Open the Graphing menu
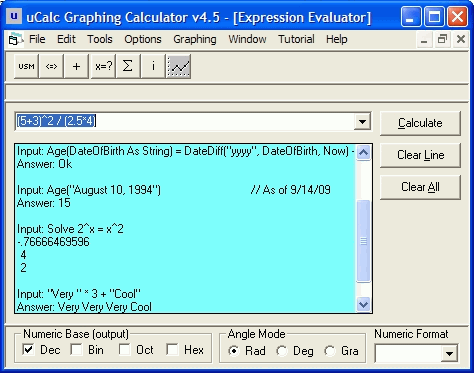The width and height of the screenshot is (474, 373). coord(195,39)
